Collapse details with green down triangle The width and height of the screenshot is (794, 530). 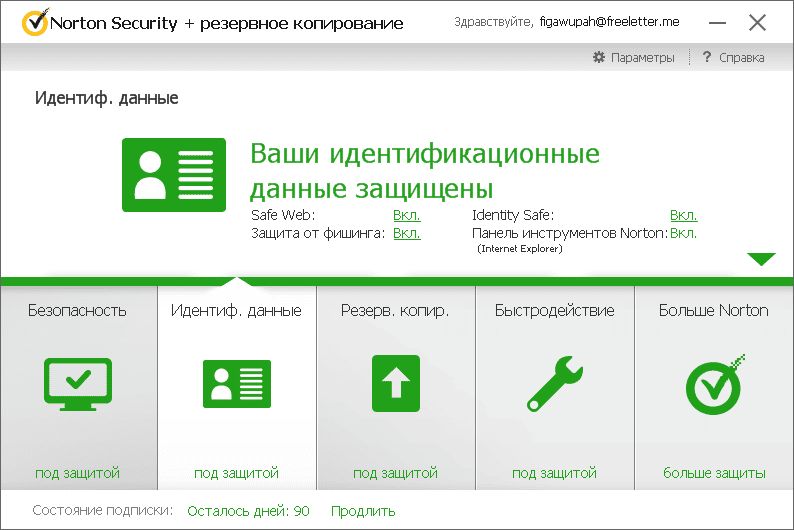(761, 259)
